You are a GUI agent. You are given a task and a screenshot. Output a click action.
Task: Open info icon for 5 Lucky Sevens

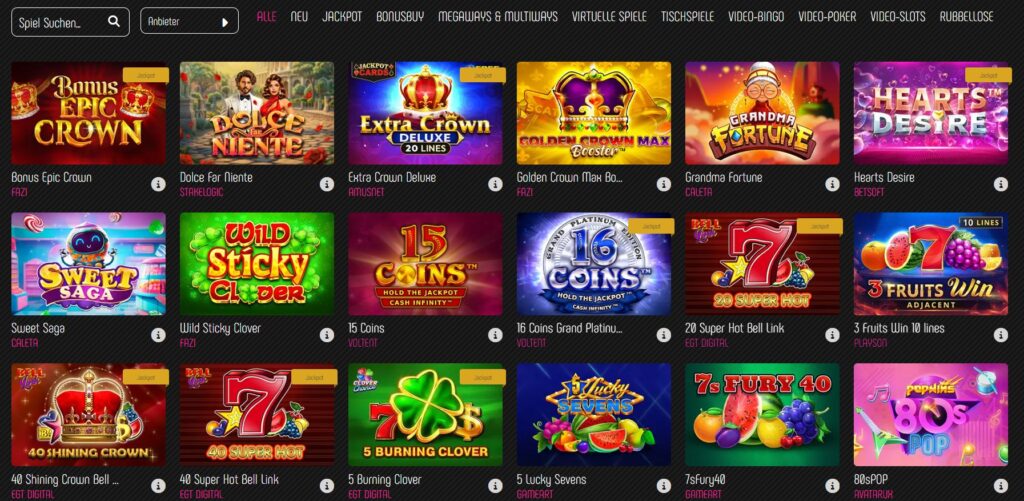664,486
